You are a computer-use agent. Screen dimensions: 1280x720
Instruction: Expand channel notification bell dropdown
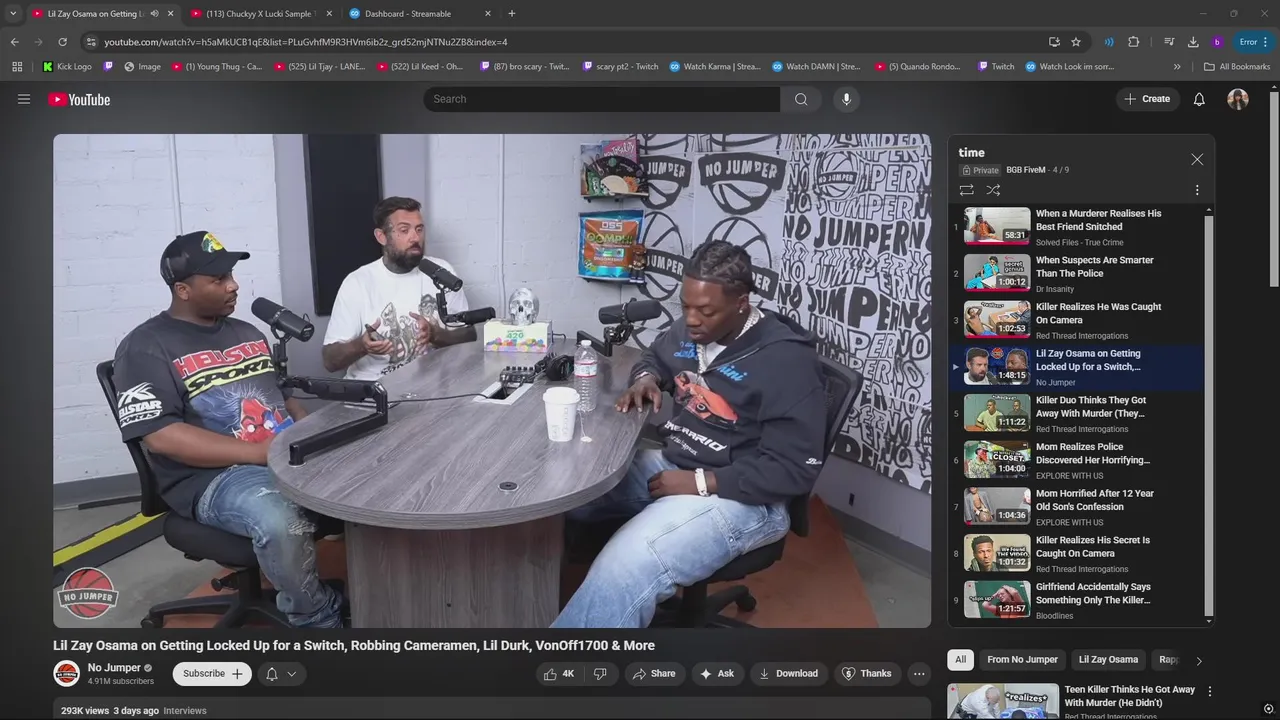click(x=281, y=674)
